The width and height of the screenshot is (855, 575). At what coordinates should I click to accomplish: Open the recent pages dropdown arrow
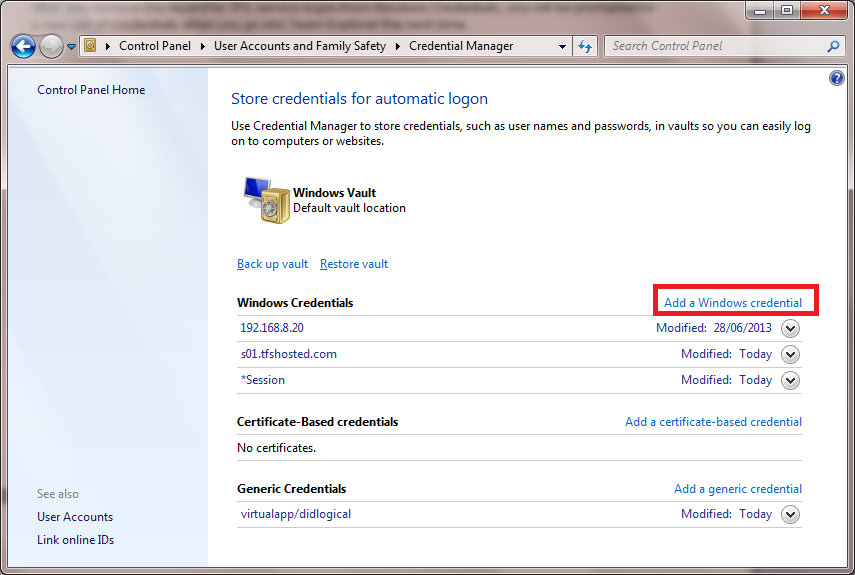[x=72, y=47]
